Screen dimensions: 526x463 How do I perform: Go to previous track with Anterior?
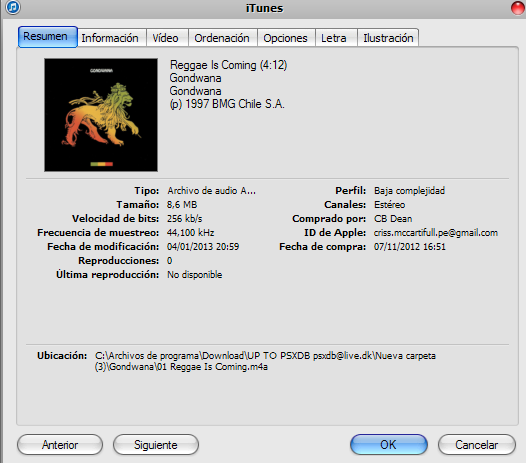tap(60, 445)
